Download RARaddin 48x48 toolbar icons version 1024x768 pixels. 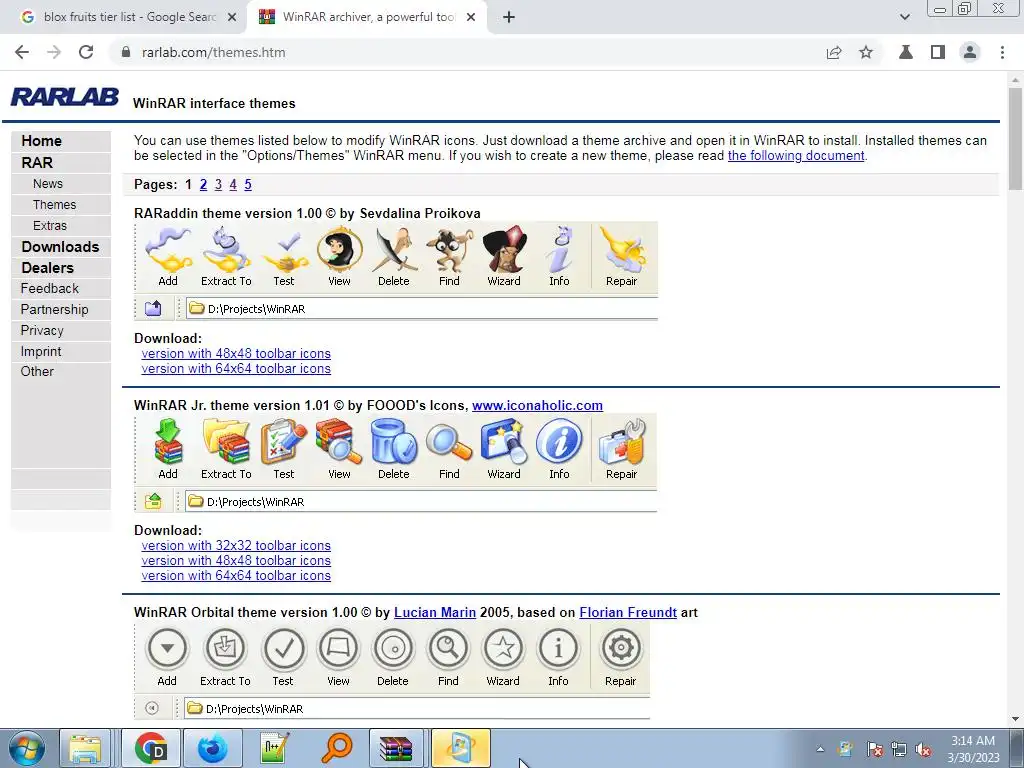[236, 353]
